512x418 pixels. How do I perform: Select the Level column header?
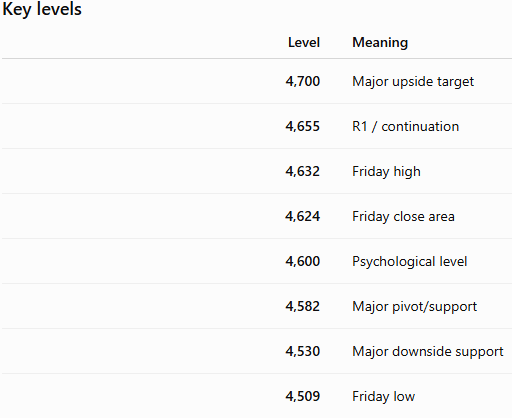tap(304, 43)
